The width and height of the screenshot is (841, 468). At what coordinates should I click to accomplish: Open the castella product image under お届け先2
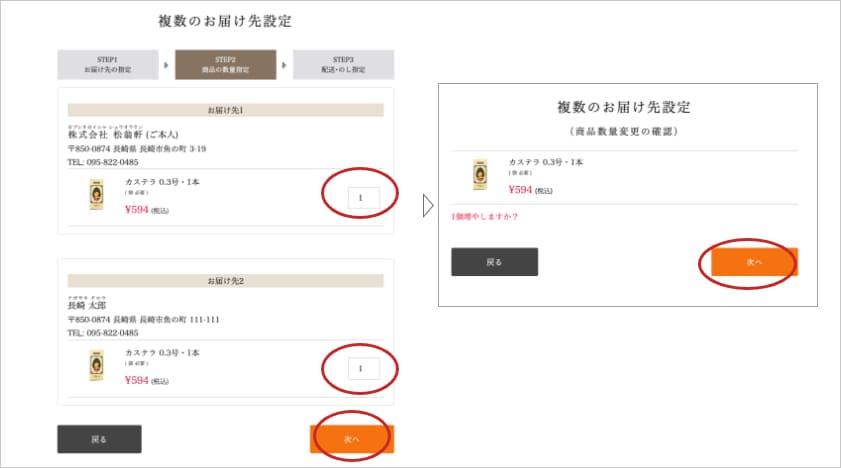97,366
